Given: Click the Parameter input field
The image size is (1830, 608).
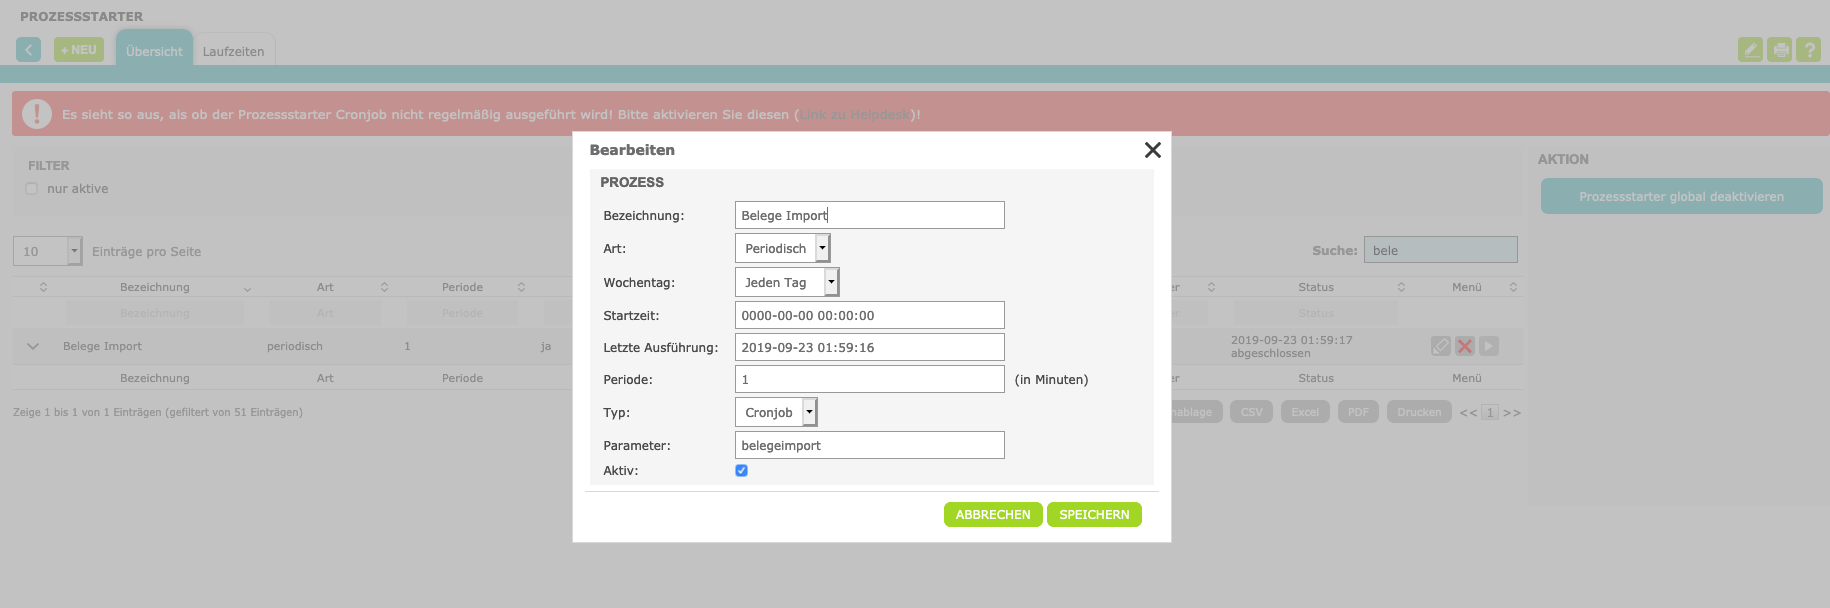Looking at the screenshot, I should coord(869,445).
